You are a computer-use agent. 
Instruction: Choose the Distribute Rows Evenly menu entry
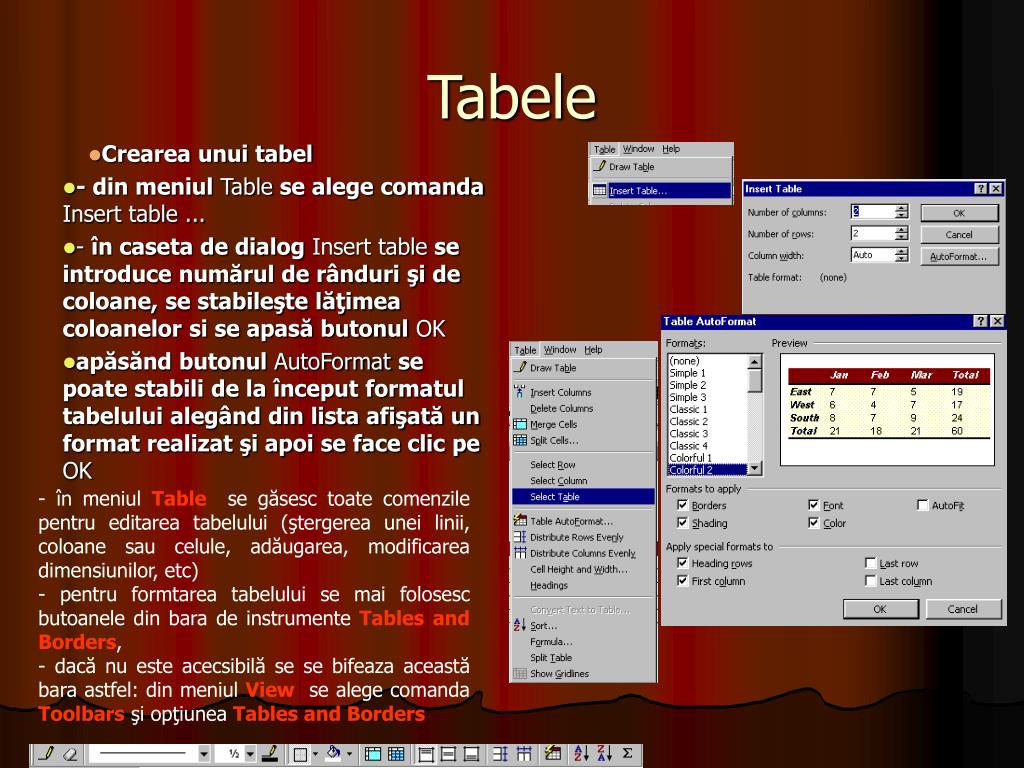tap(583, 537)
